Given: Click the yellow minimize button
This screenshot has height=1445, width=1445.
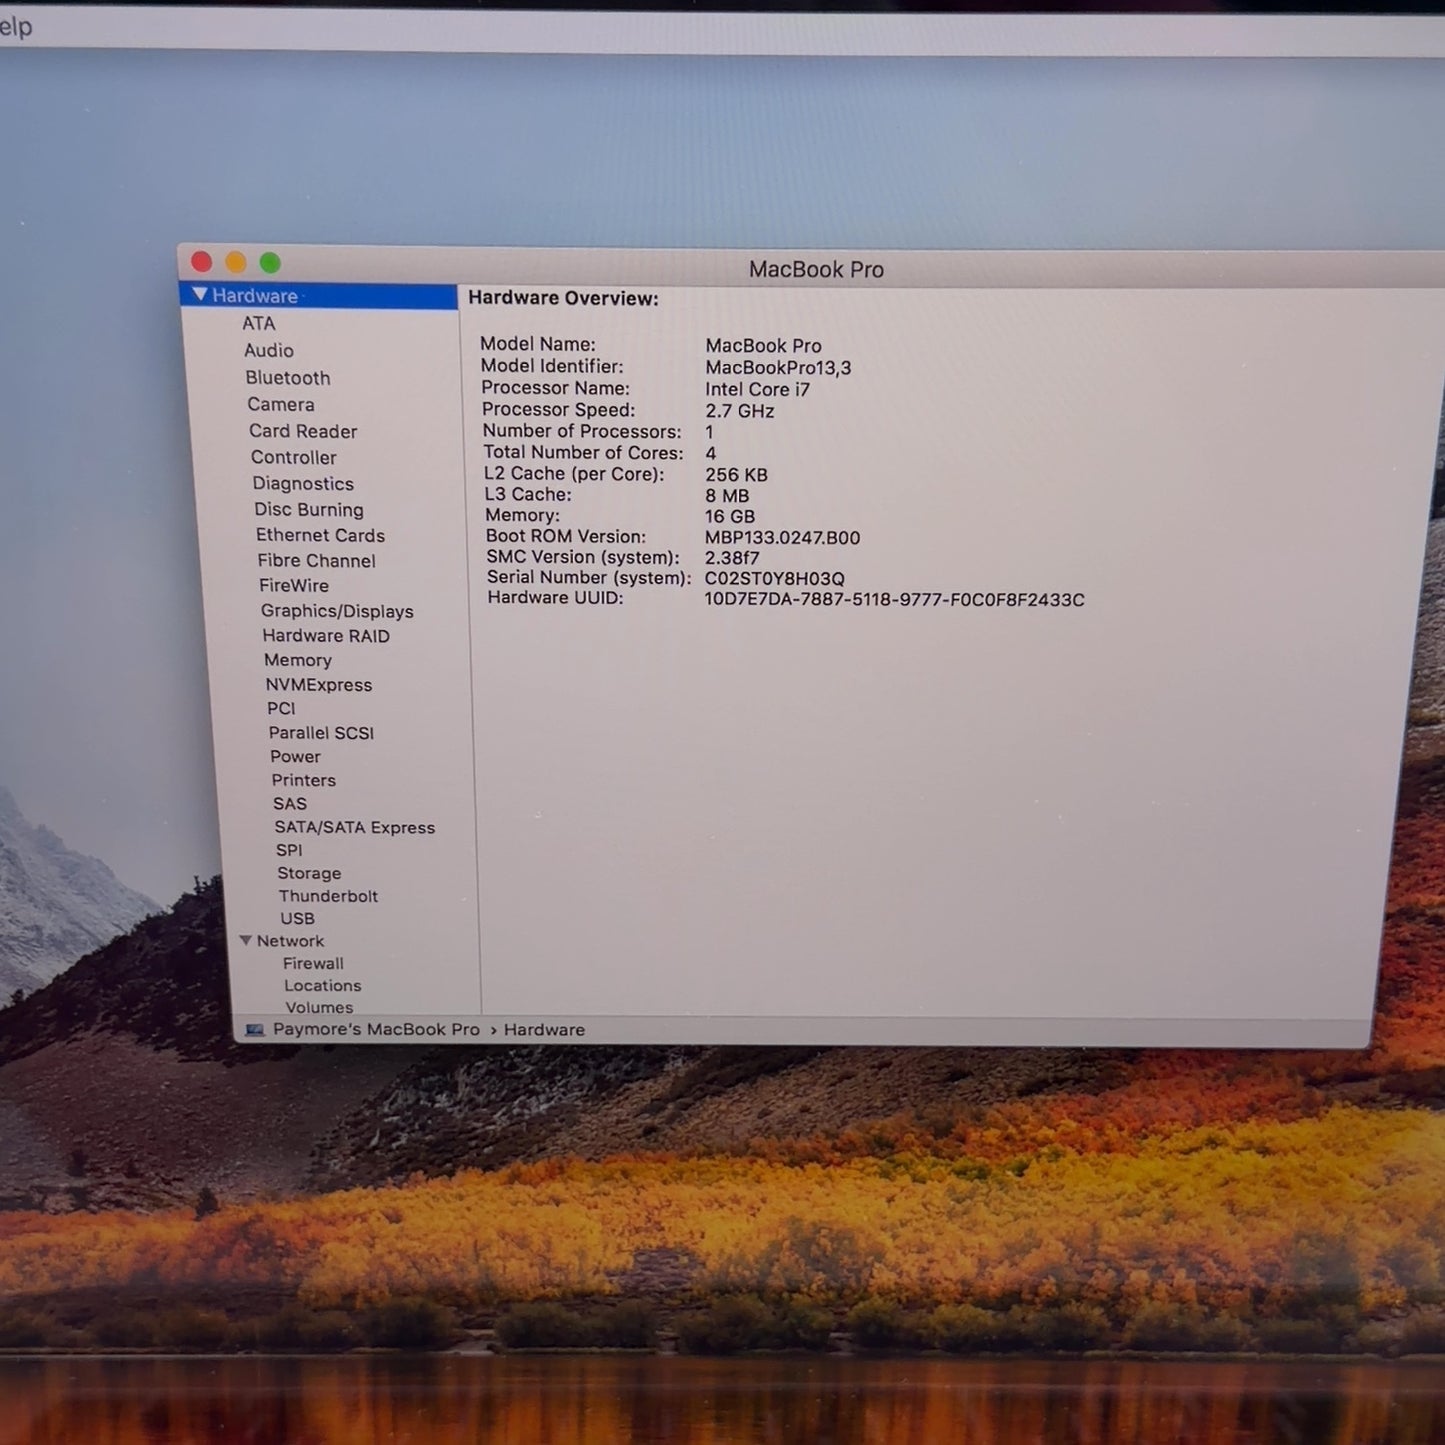Looking at the screenshot, I should (x=235, y=262).
